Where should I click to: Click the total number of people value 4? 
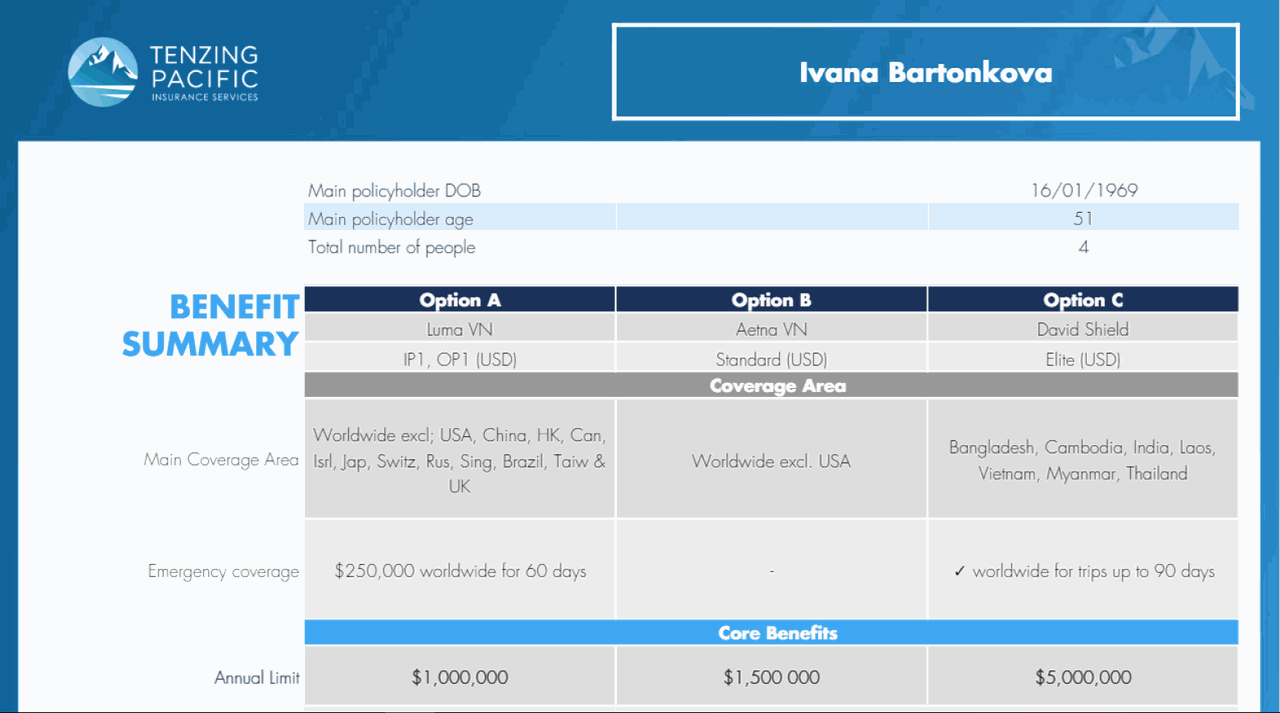1083,247
